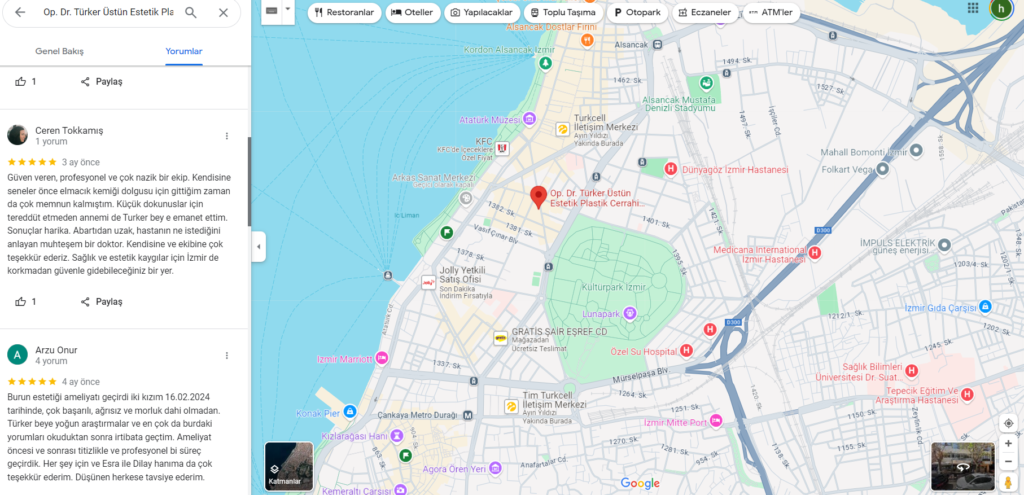Open the Google logo on map
Screen dimensions: 1024x495
[640, 483]
